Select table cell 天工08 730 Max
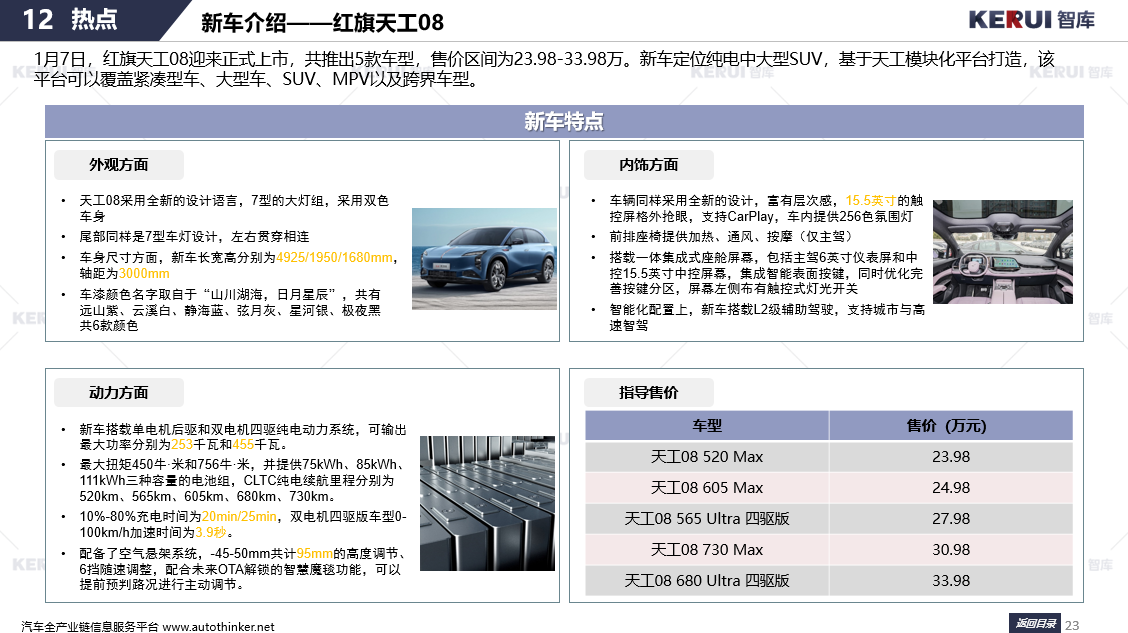Screen dimensions: 1128x633 (x=707, y=550)
